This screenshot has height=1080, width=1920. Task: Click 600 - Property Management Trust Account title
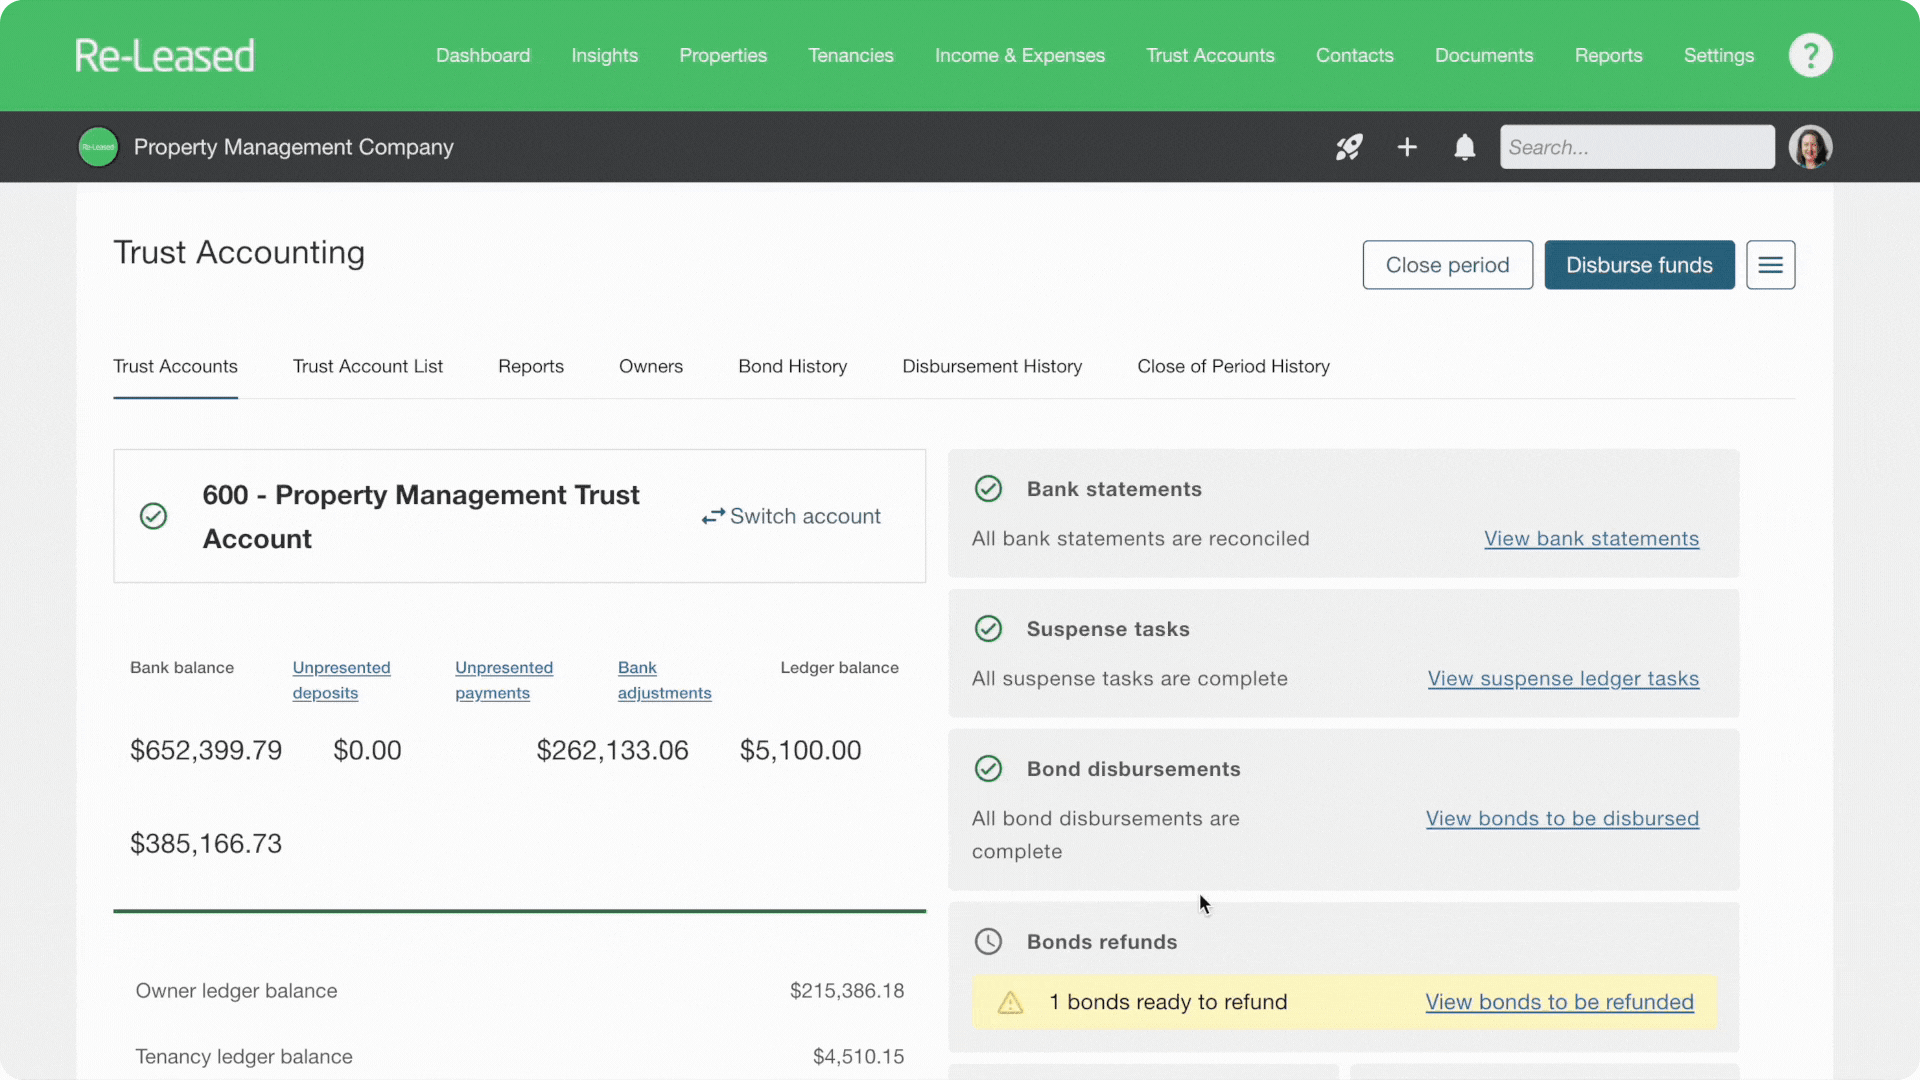pyautogui.click(x=420, y=517)
